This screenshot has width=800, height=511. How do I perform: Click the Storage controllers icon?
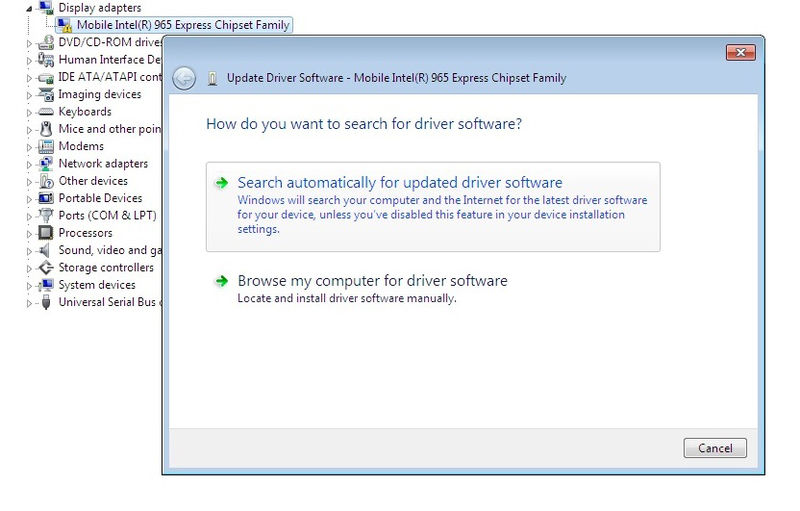click(x=45, y=267)
